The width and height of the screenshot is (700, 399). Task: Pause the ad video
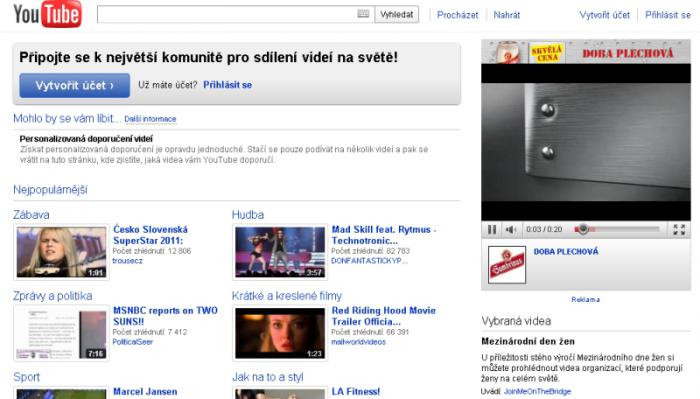(x=492, y=229)
